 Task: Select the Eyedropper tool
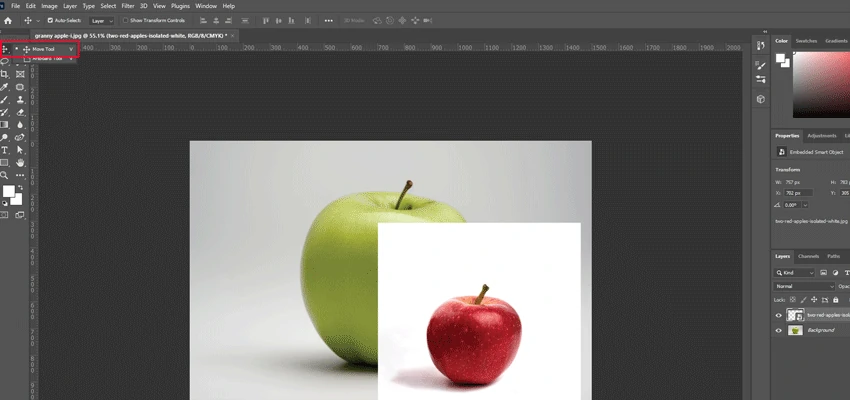[x=5, y=87]
